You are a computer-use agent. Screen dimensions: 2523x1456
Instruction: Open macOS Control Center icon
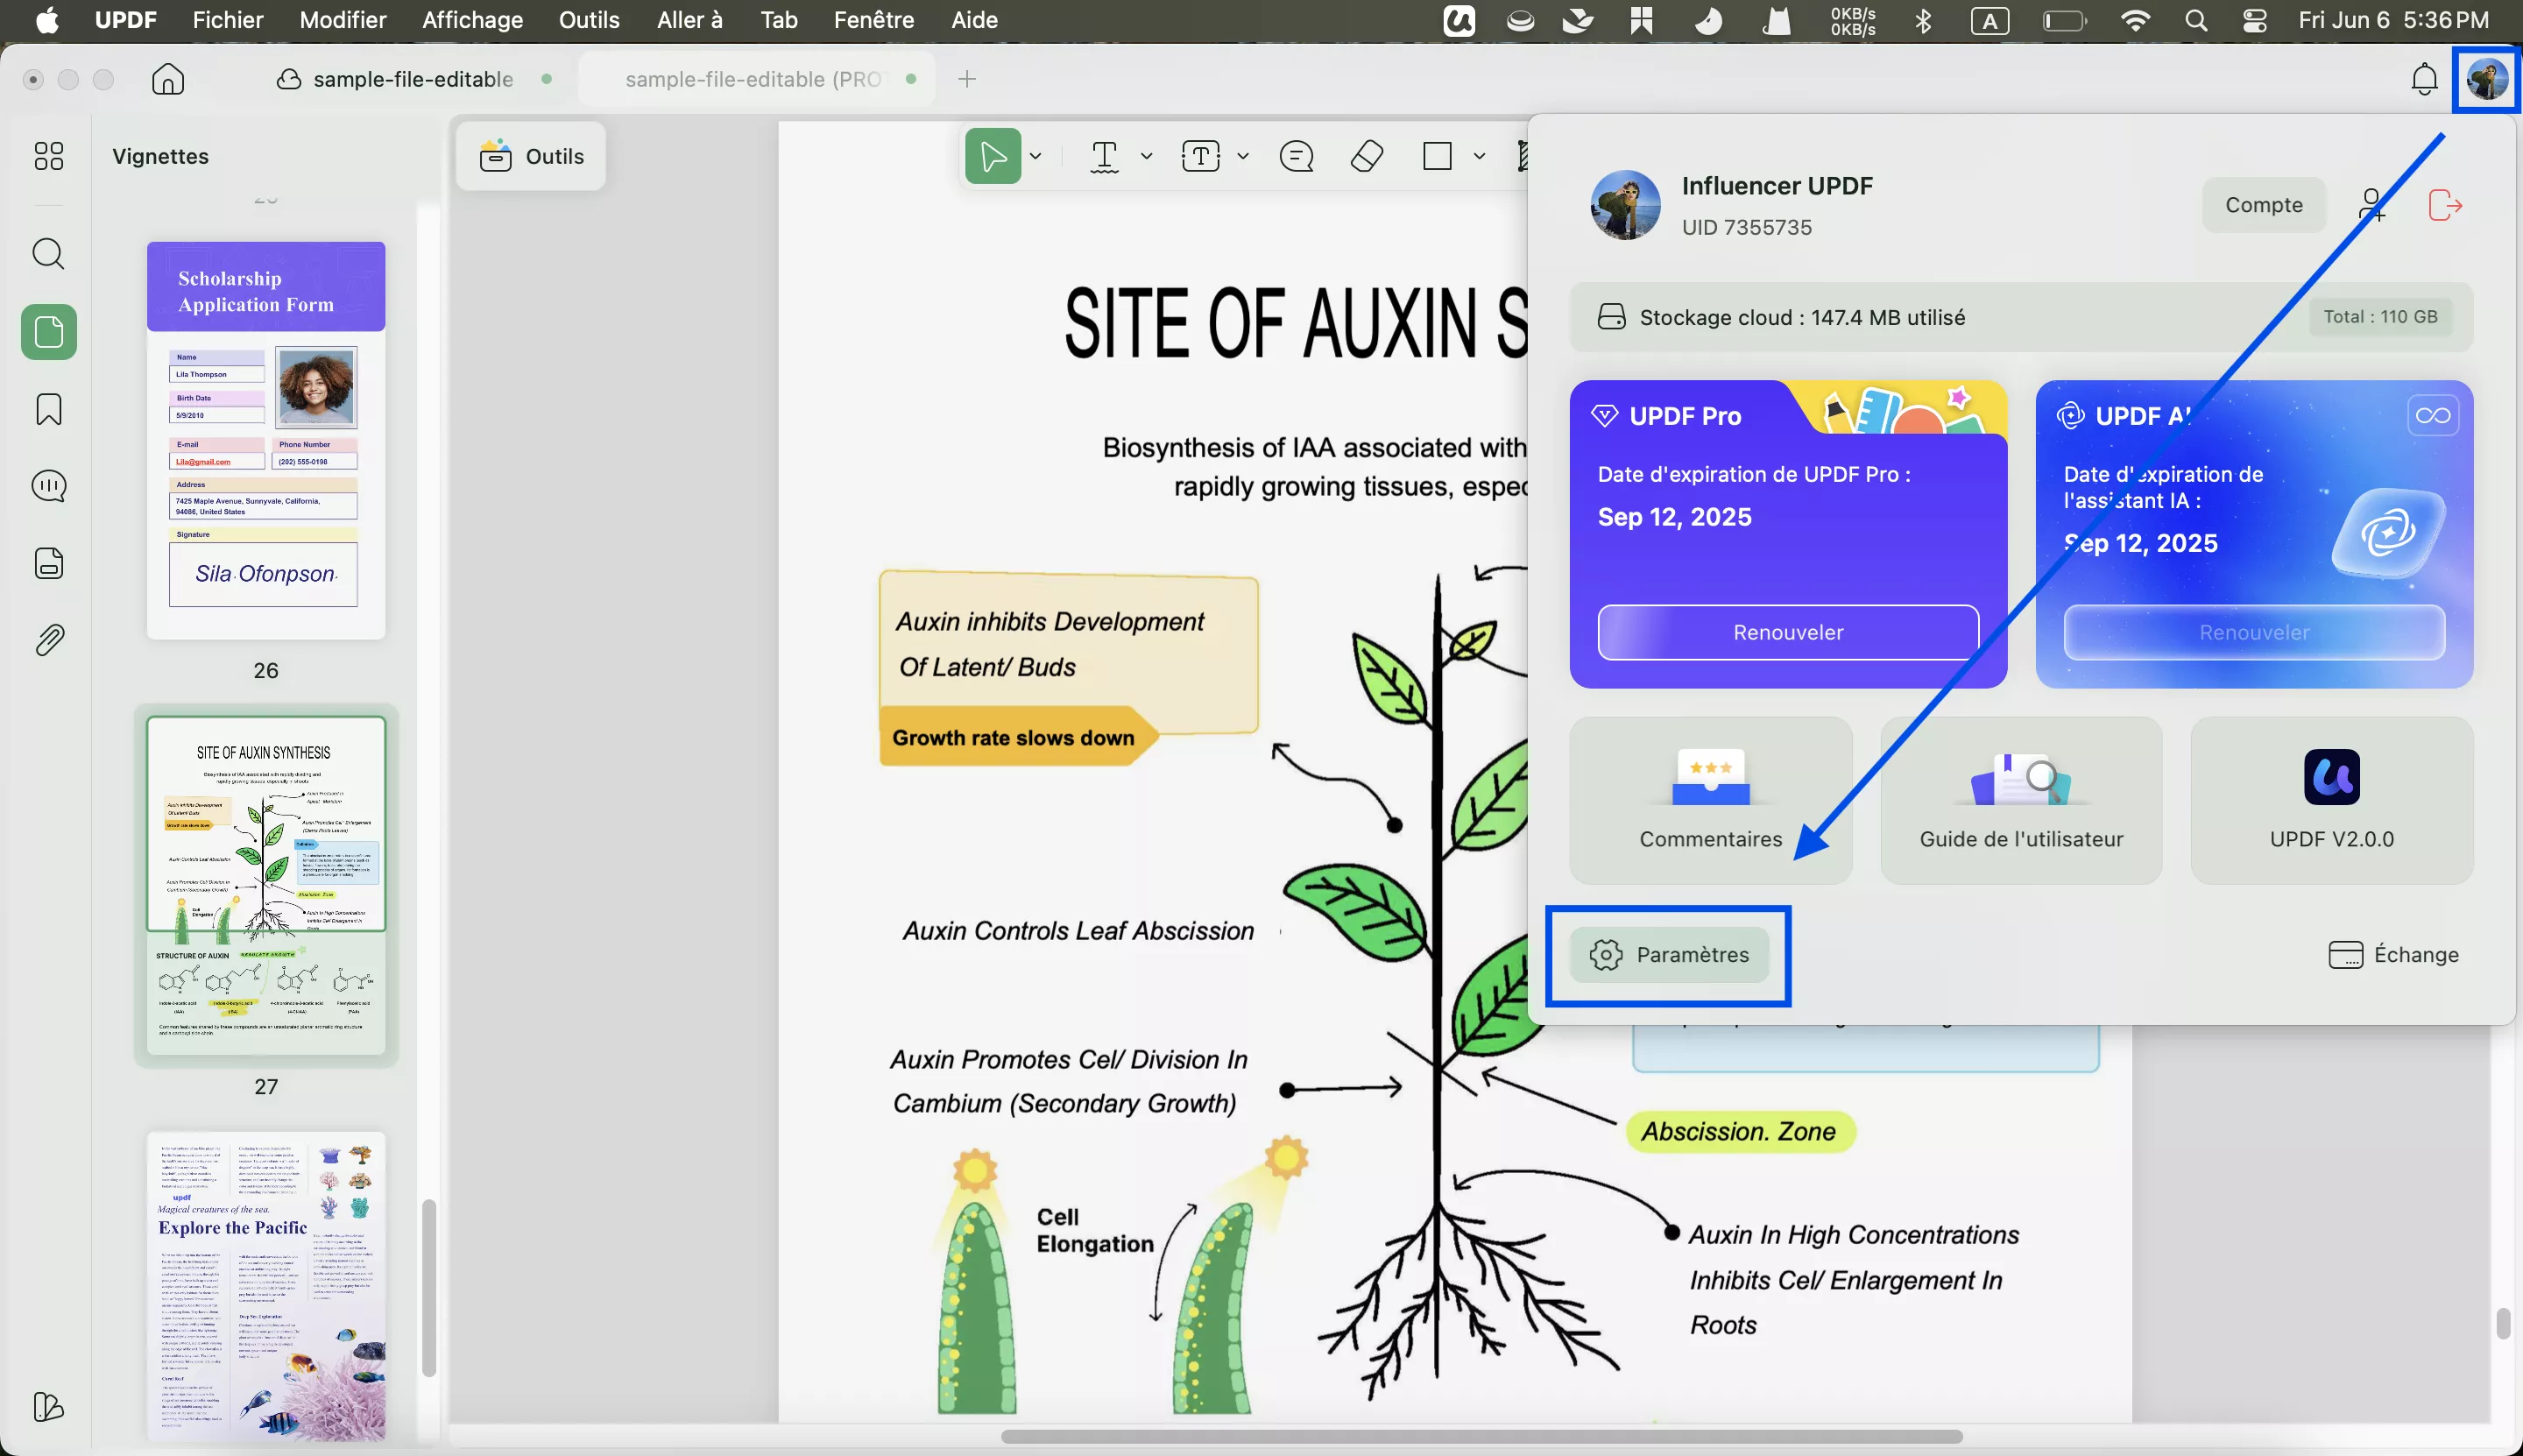click(x=2254, y=20)
